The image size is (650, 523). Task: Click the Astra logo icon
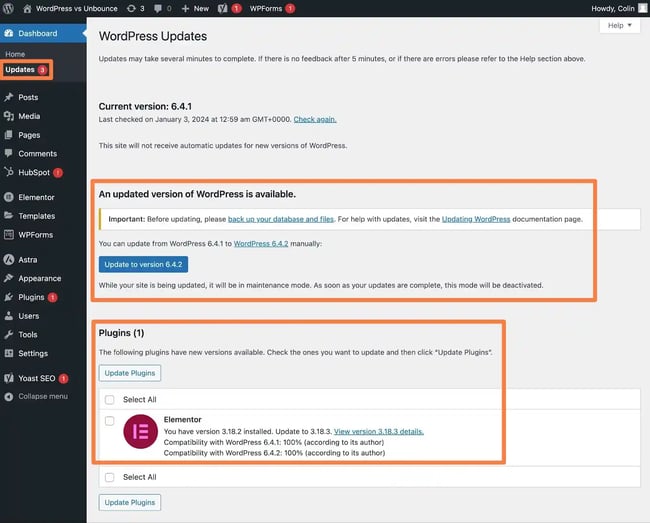point(9,259)
